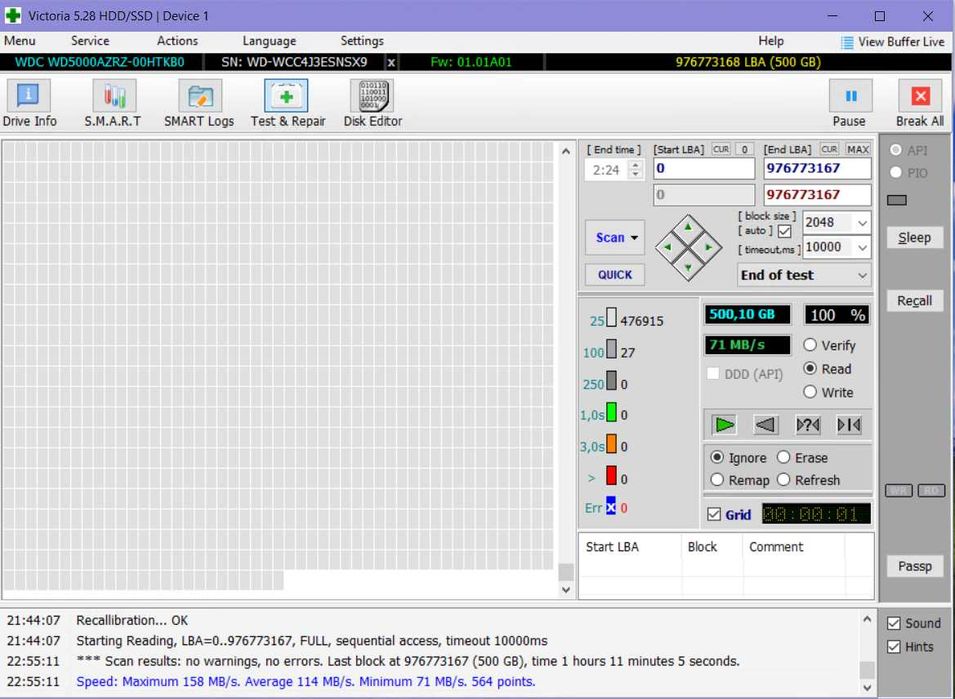Open the S.M.A.R.T attributes view

click(113, 96)
